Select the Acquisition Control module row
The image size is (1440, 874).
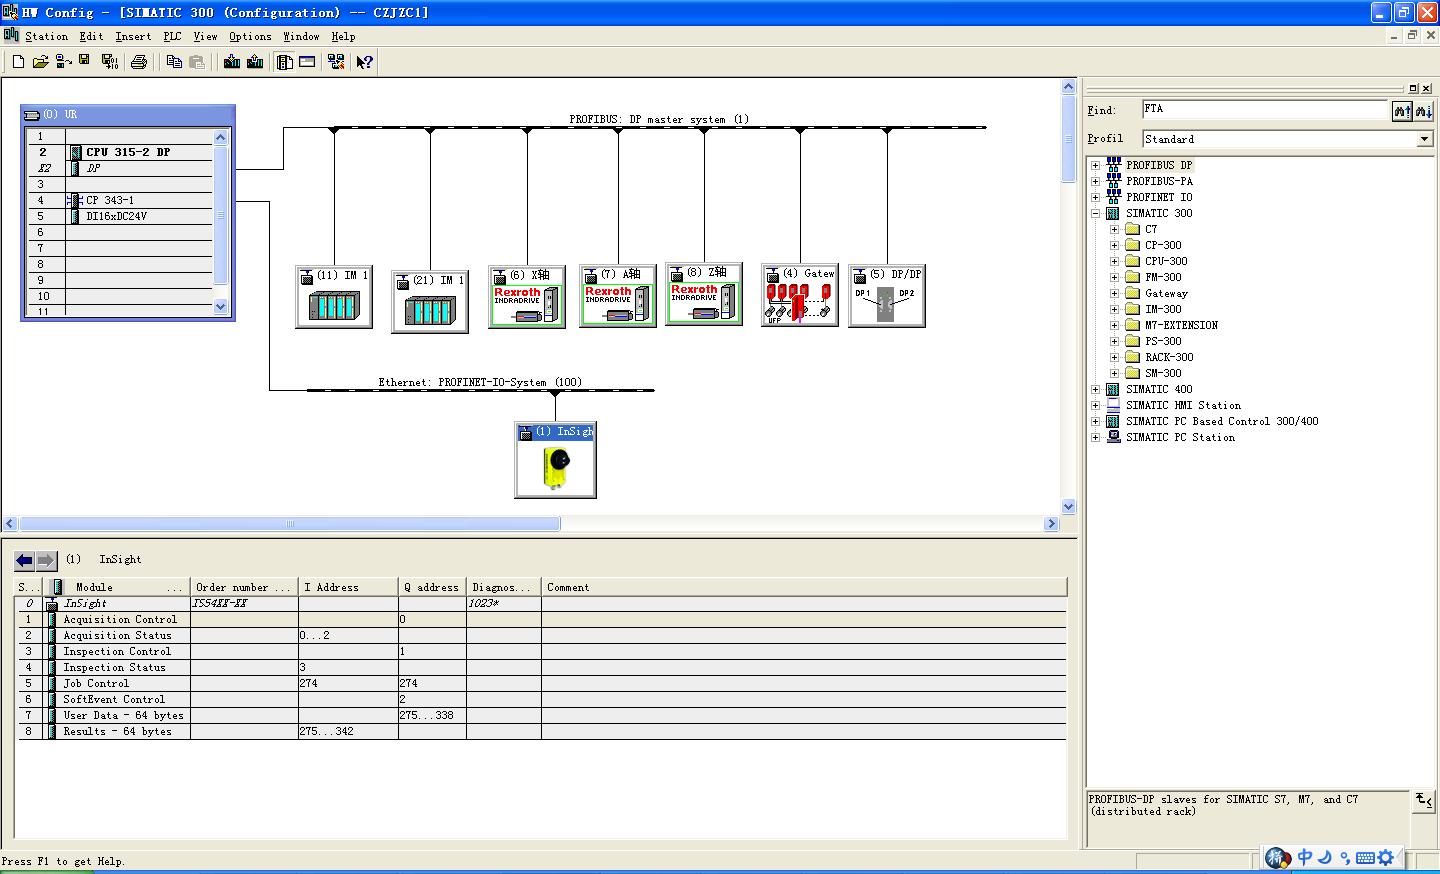pyautogui.click(x=542, y=619)
